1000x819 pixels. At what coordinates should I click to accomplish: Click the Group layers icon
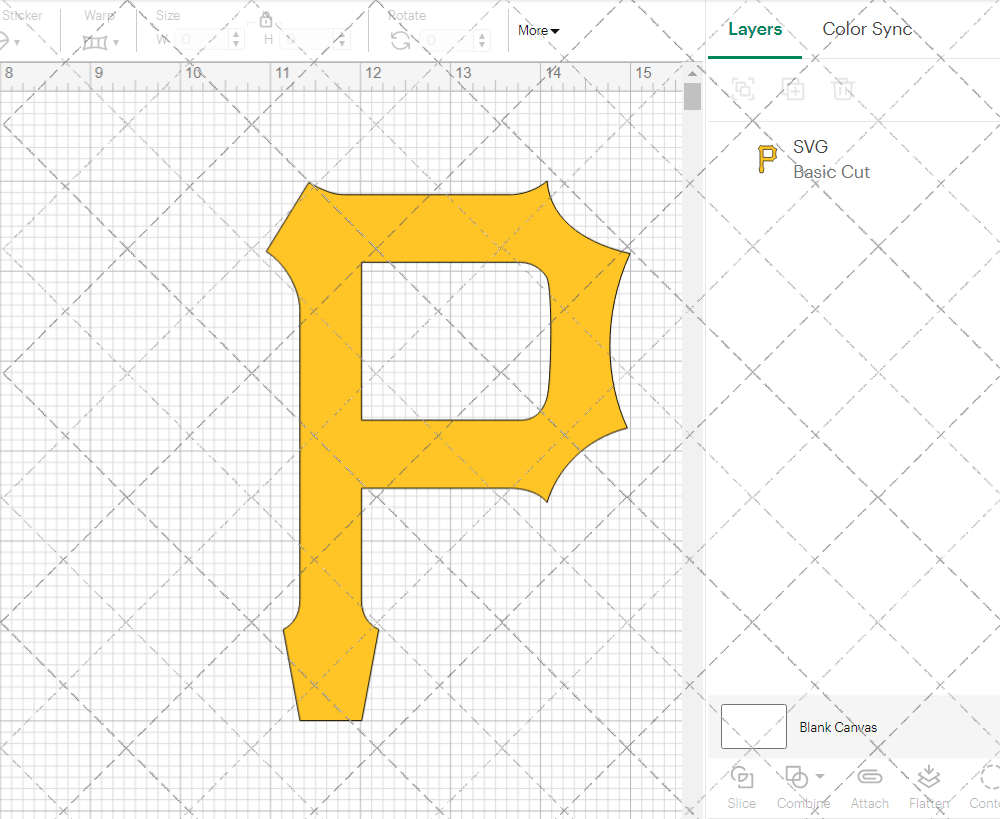coord(743,89)
